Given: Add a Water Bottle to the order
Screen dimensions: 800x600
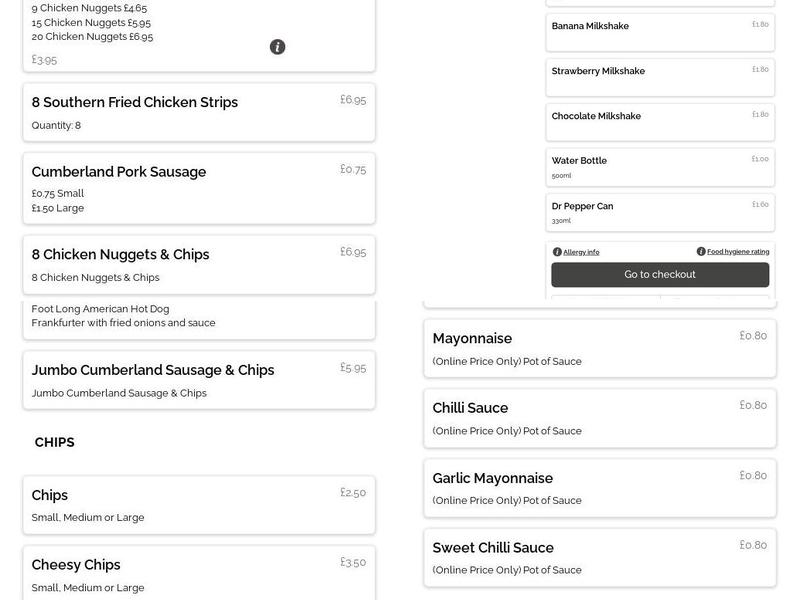Looking at the screenshot, I should pos(658,165).
